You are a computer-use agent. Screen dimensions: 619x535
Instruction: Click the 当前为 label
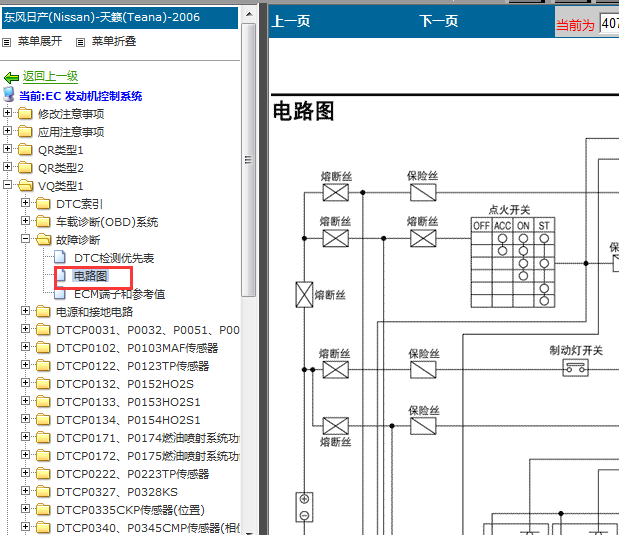pos(575,25)
